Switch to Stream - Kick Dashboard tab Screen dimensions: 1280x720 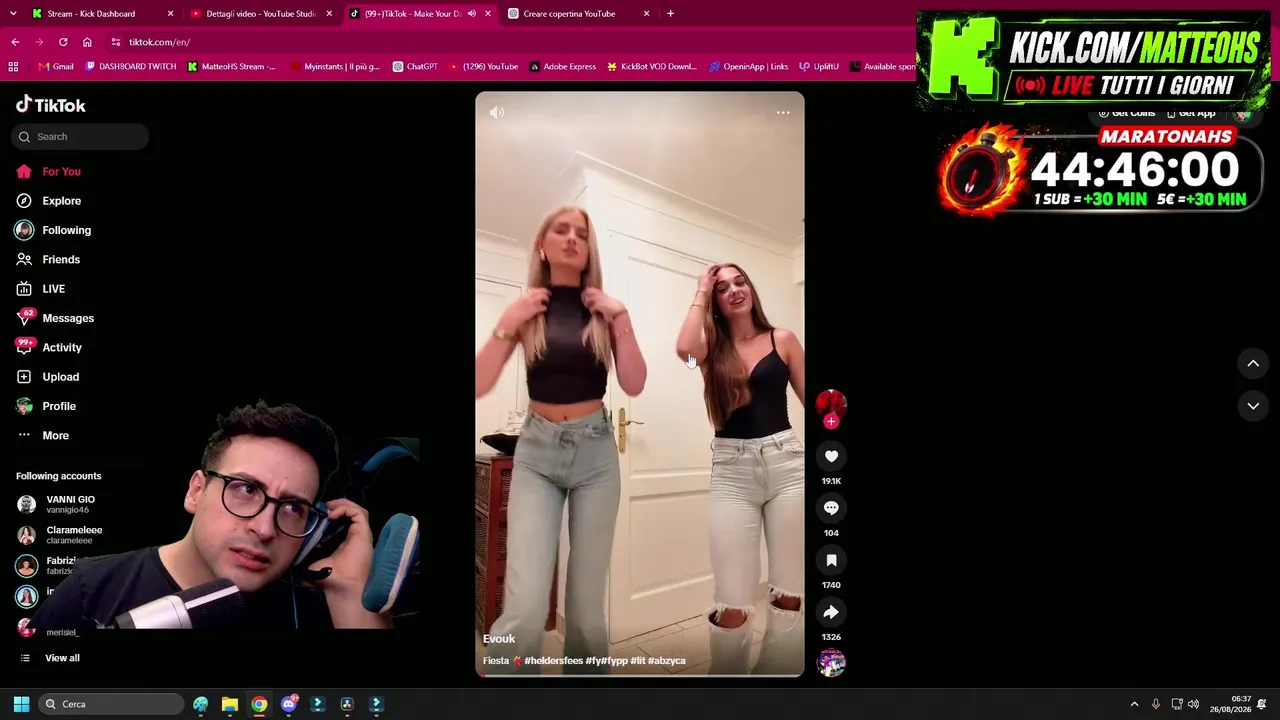point(102,14)
